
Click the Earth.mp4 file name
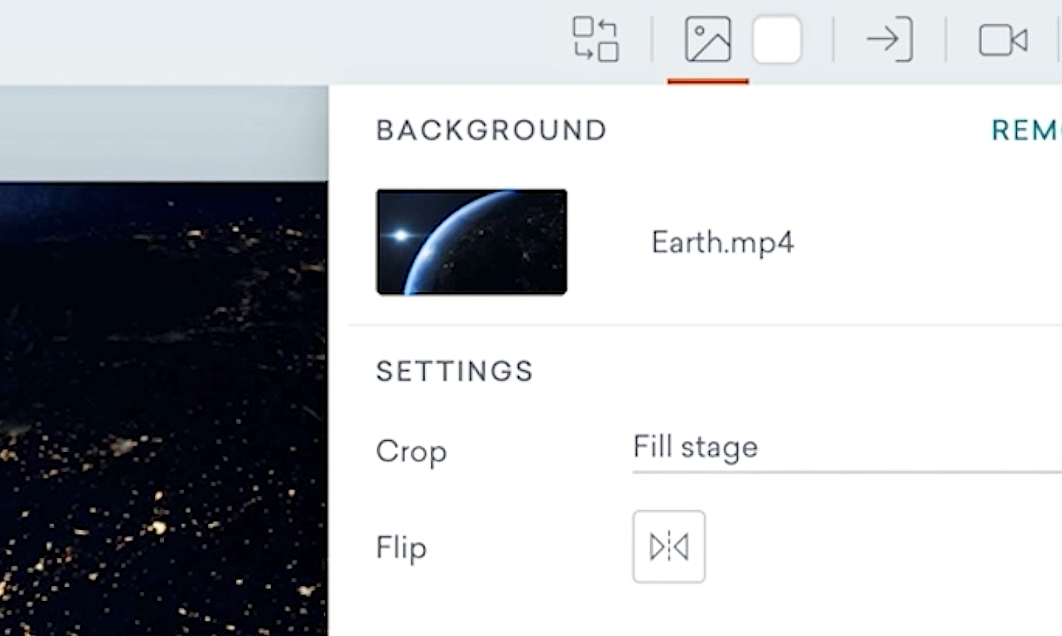(723, 241)
